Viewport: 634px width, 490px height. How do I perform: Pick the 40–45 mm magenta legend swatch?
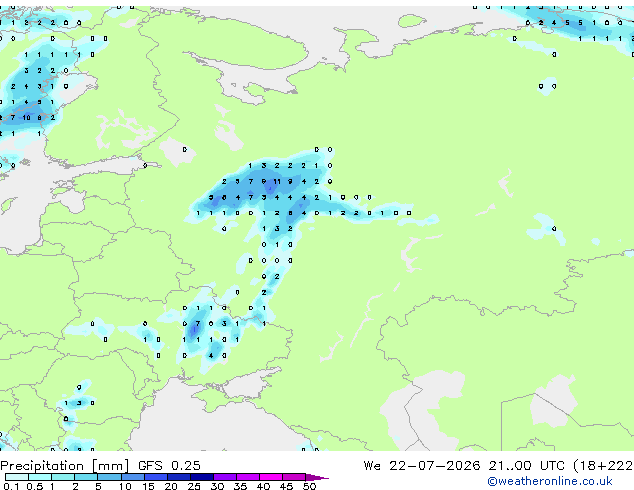pos(271,477)
